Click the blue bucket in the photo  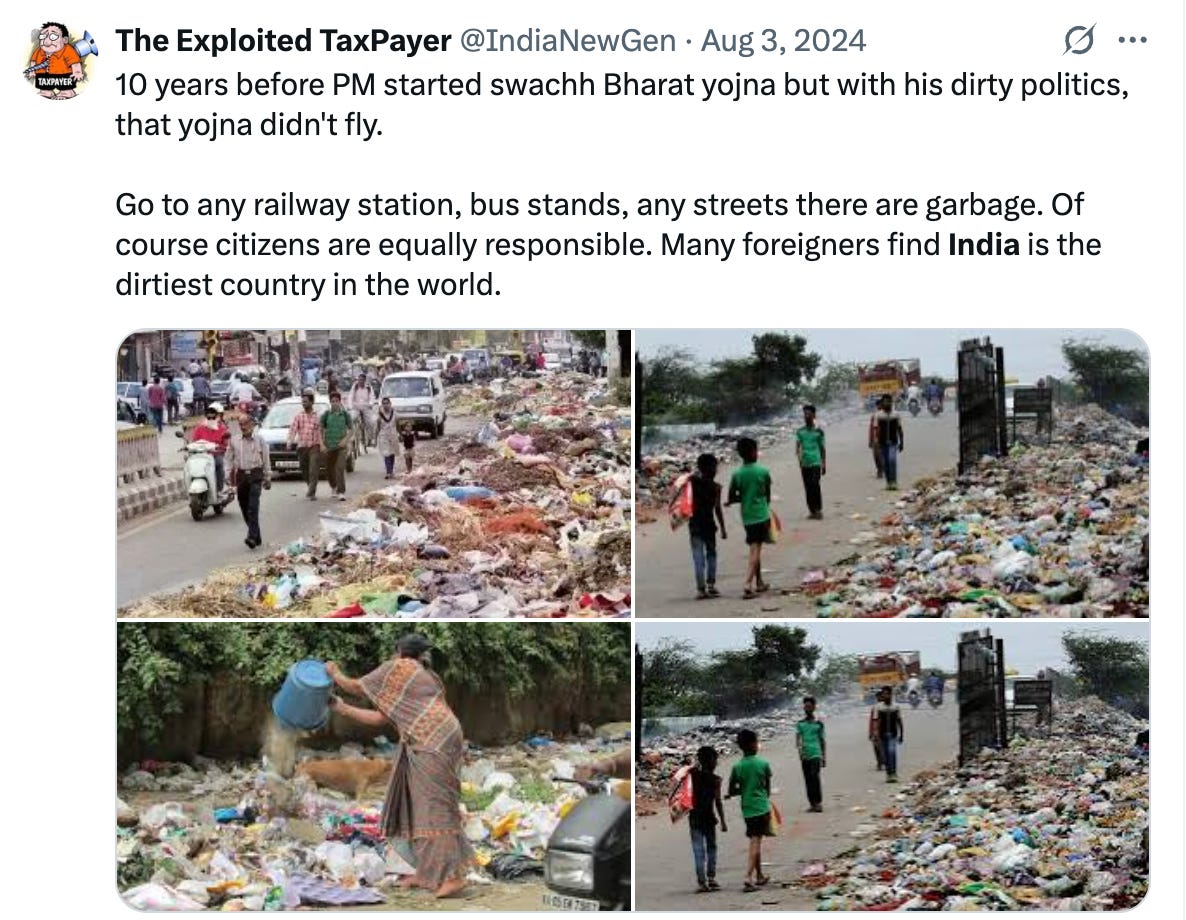point(302,695)
